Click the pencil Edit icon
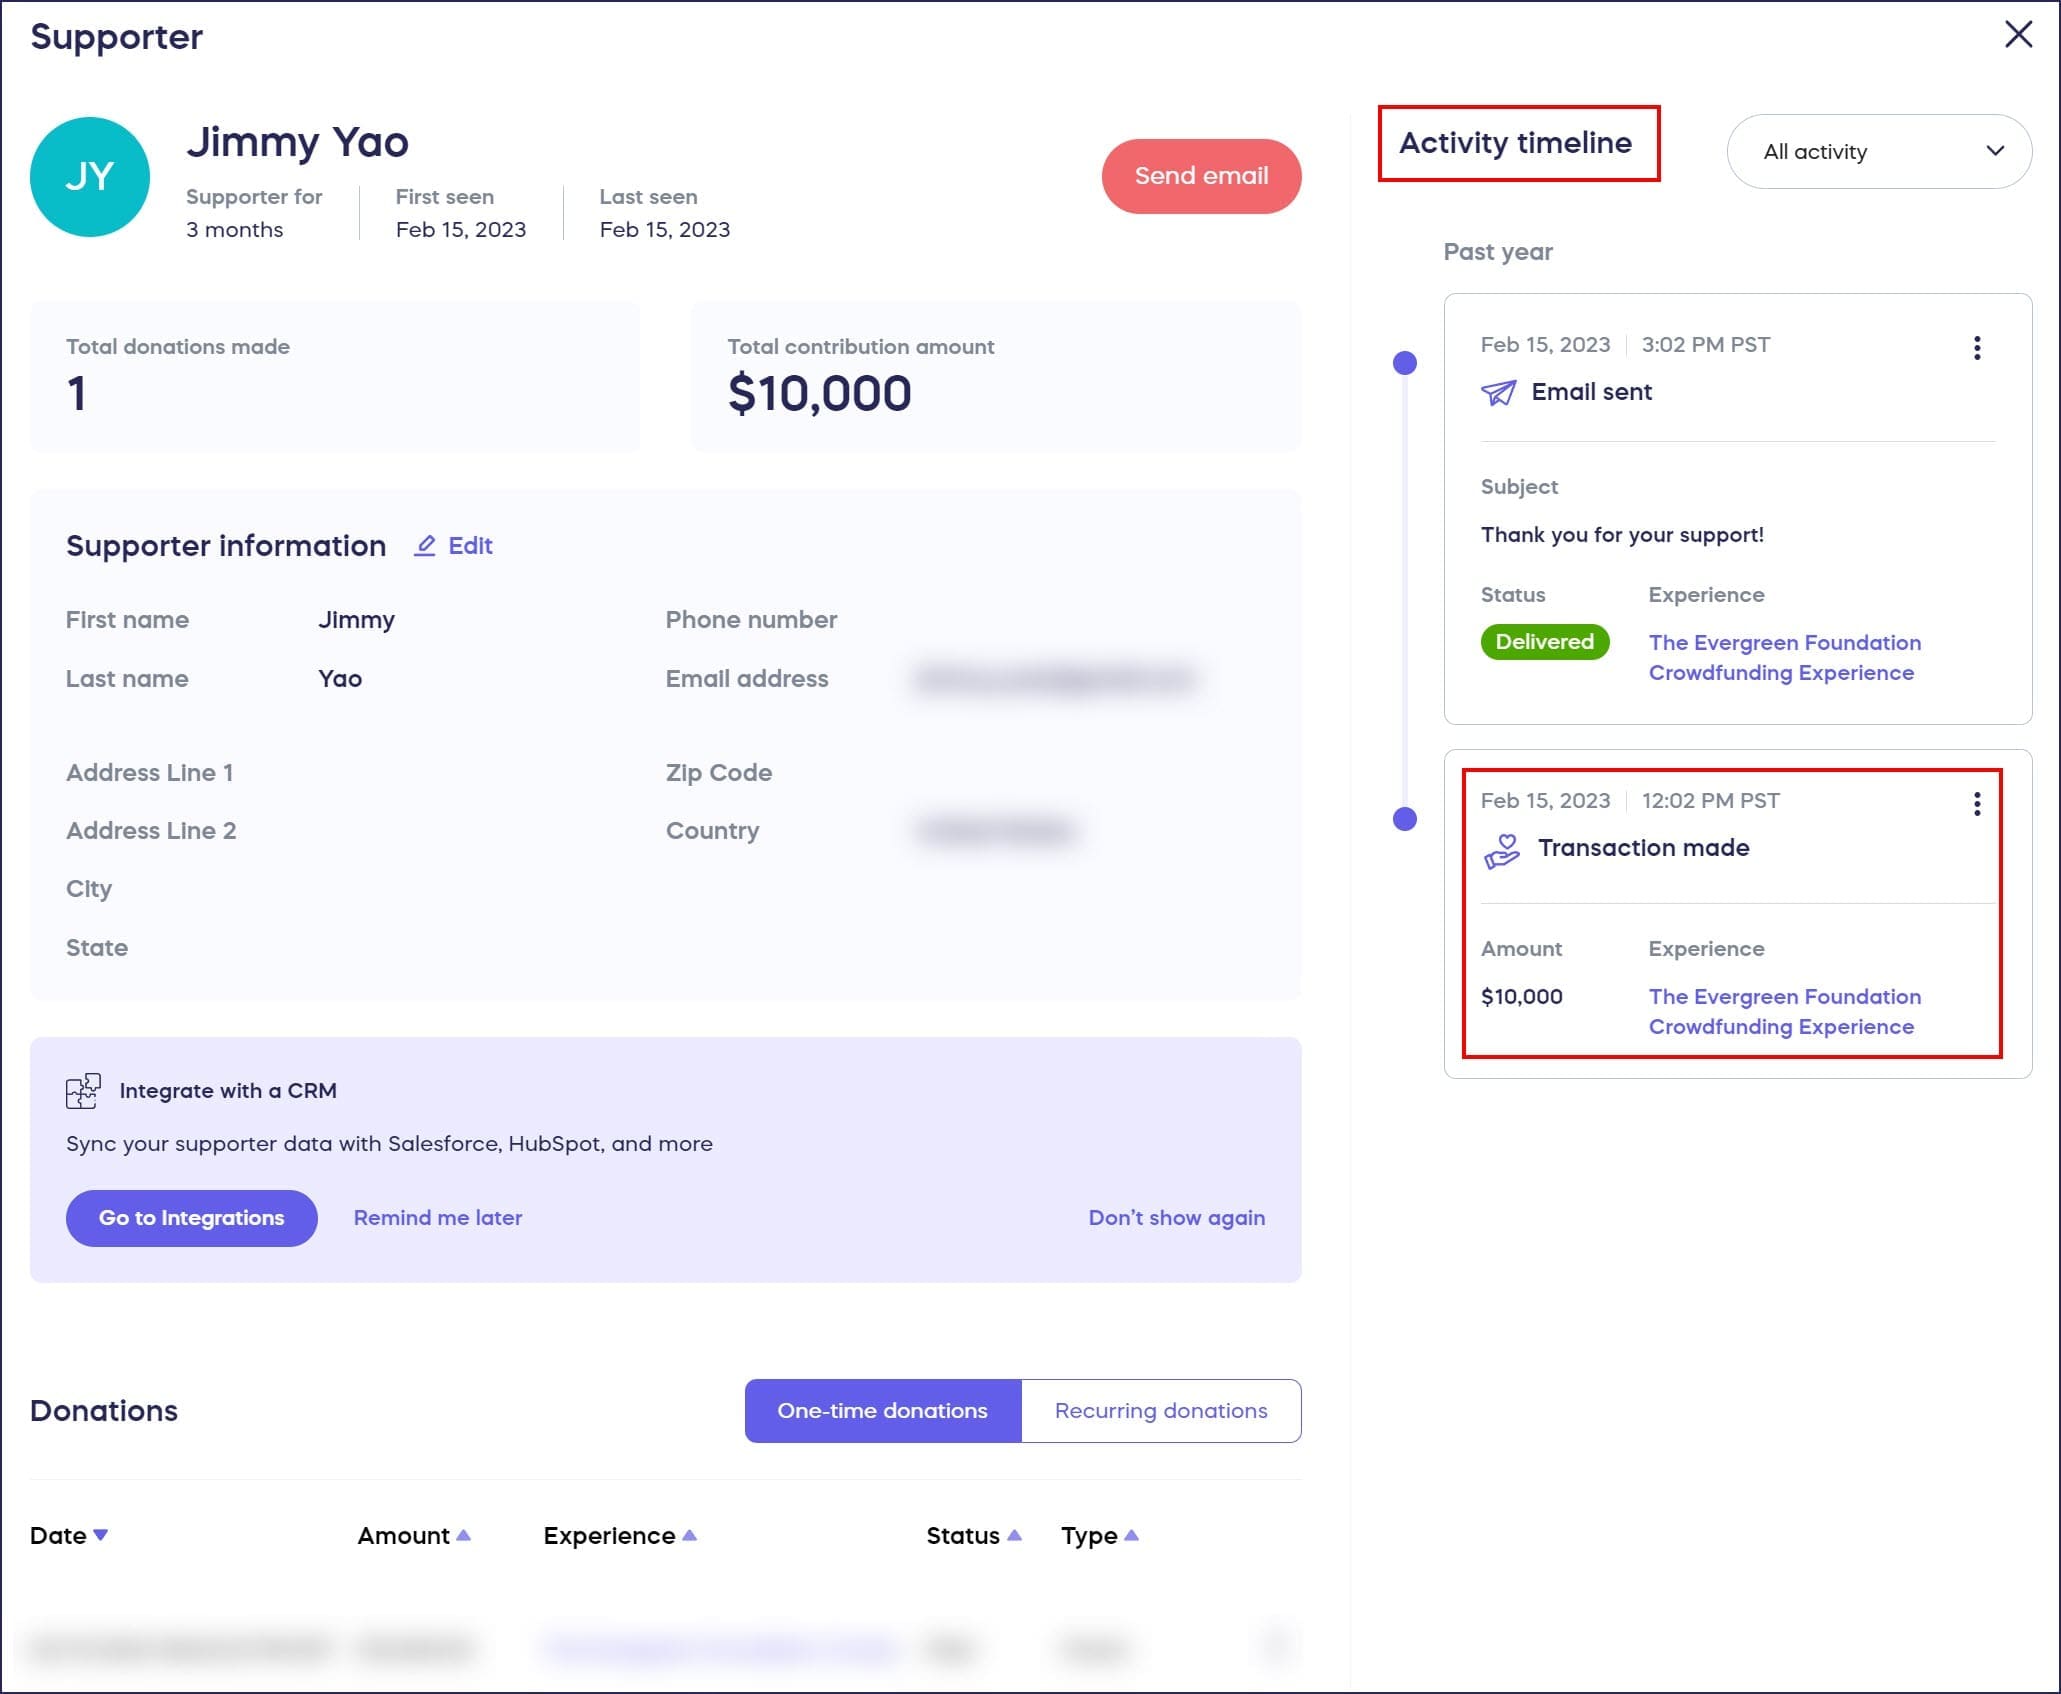Viewport: 2061px width, 1694px height. [425, 545]
